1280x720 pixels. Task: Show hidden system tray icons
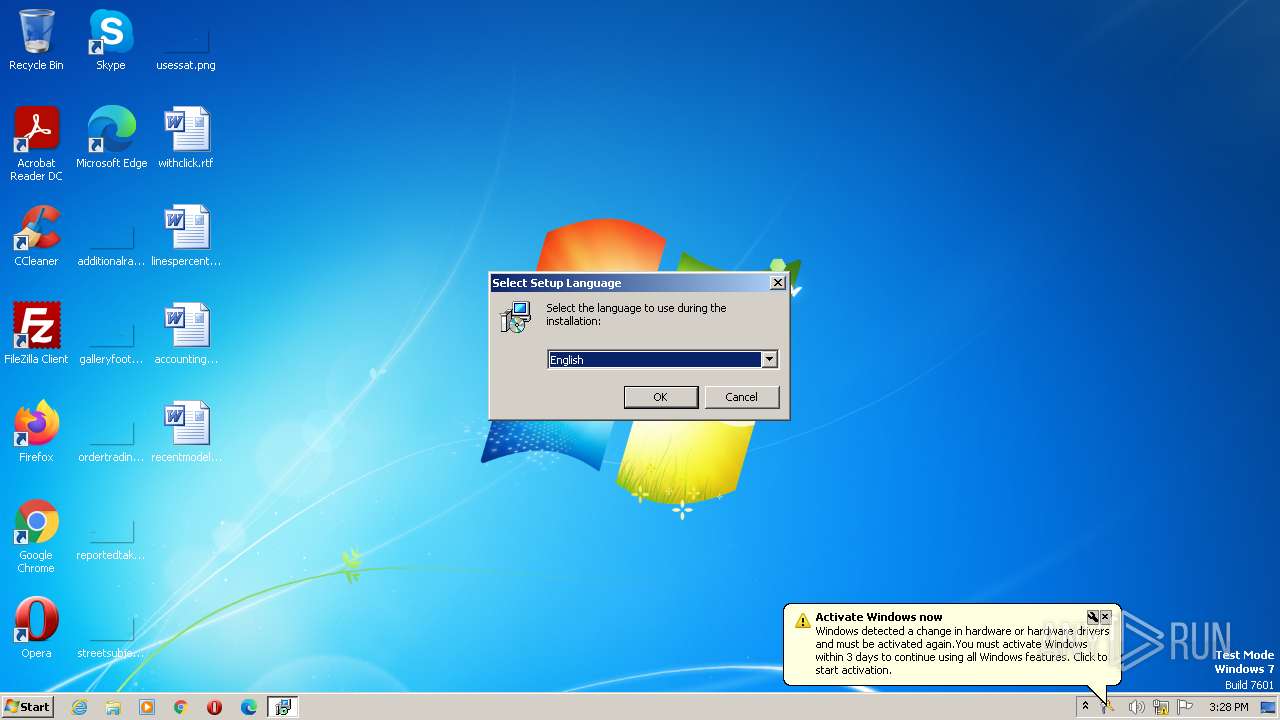pos(1085,707)
